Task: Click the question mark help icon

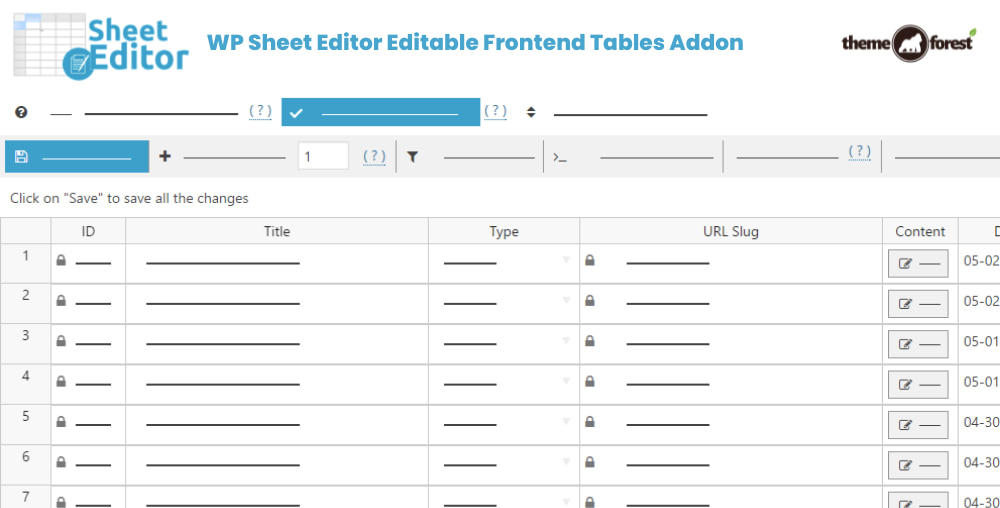Action: coord(21,113)
